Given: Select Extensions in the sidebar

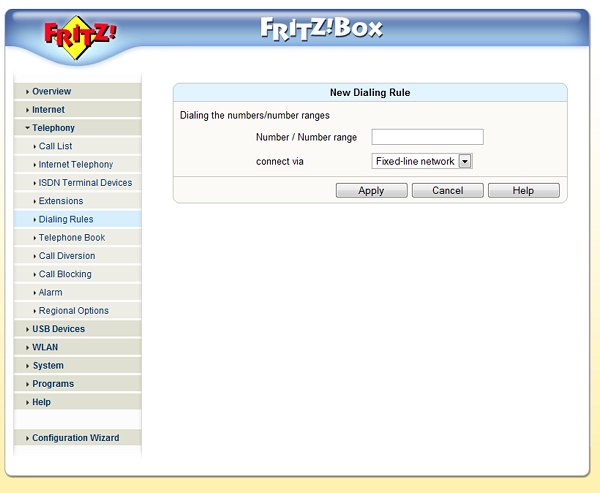Looking at the screenshot, I should 61,201.
